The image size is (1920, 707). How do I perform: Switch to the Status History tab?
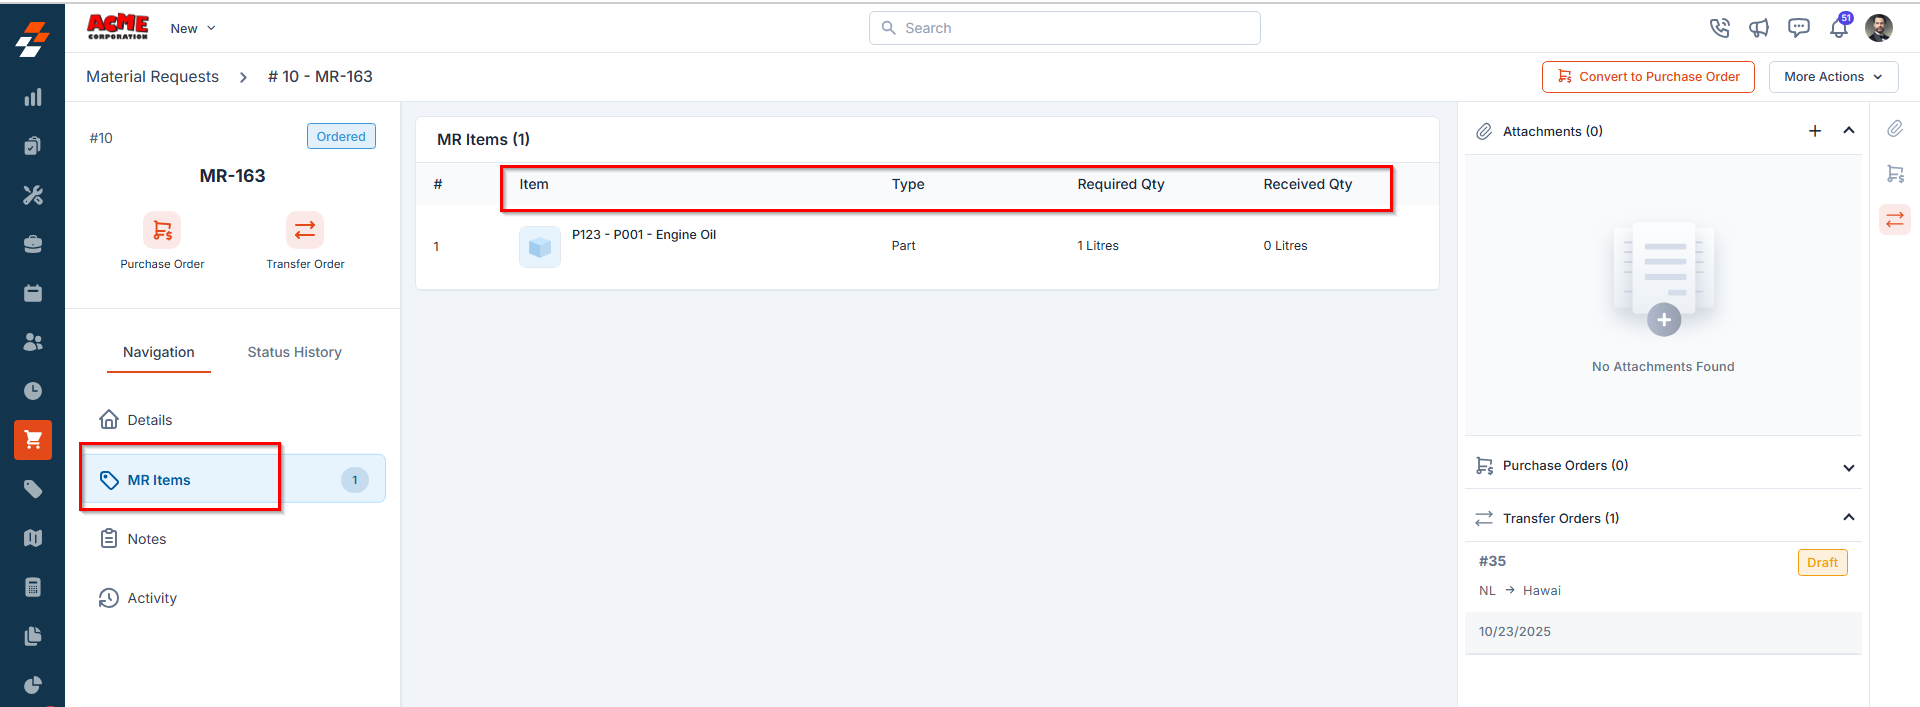tap(294, 352)
